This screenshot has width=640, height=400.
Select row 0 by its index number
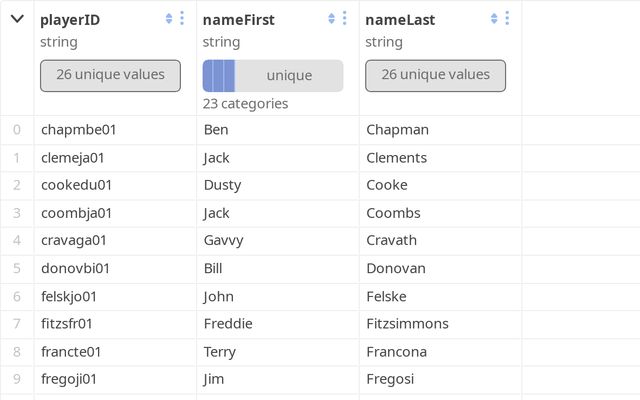click(16, 130)
